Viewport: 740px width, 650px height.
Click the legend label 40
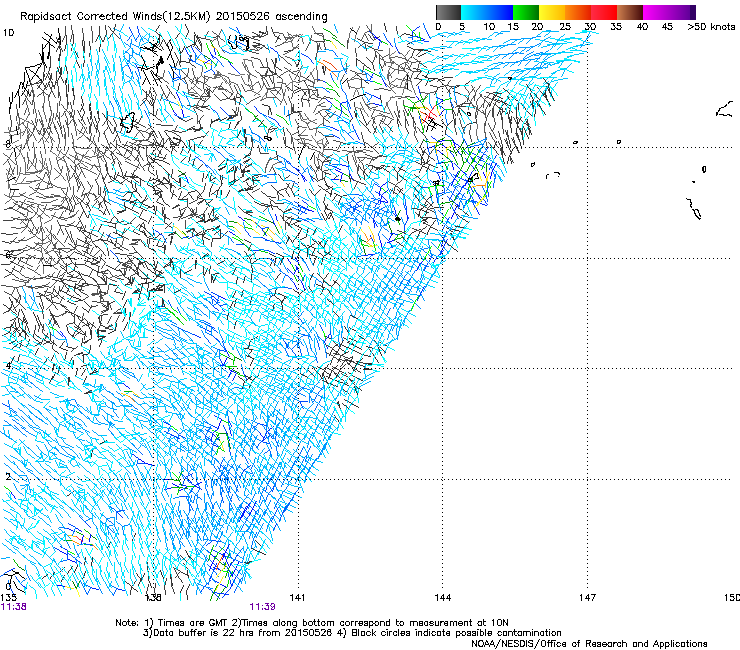642,26
